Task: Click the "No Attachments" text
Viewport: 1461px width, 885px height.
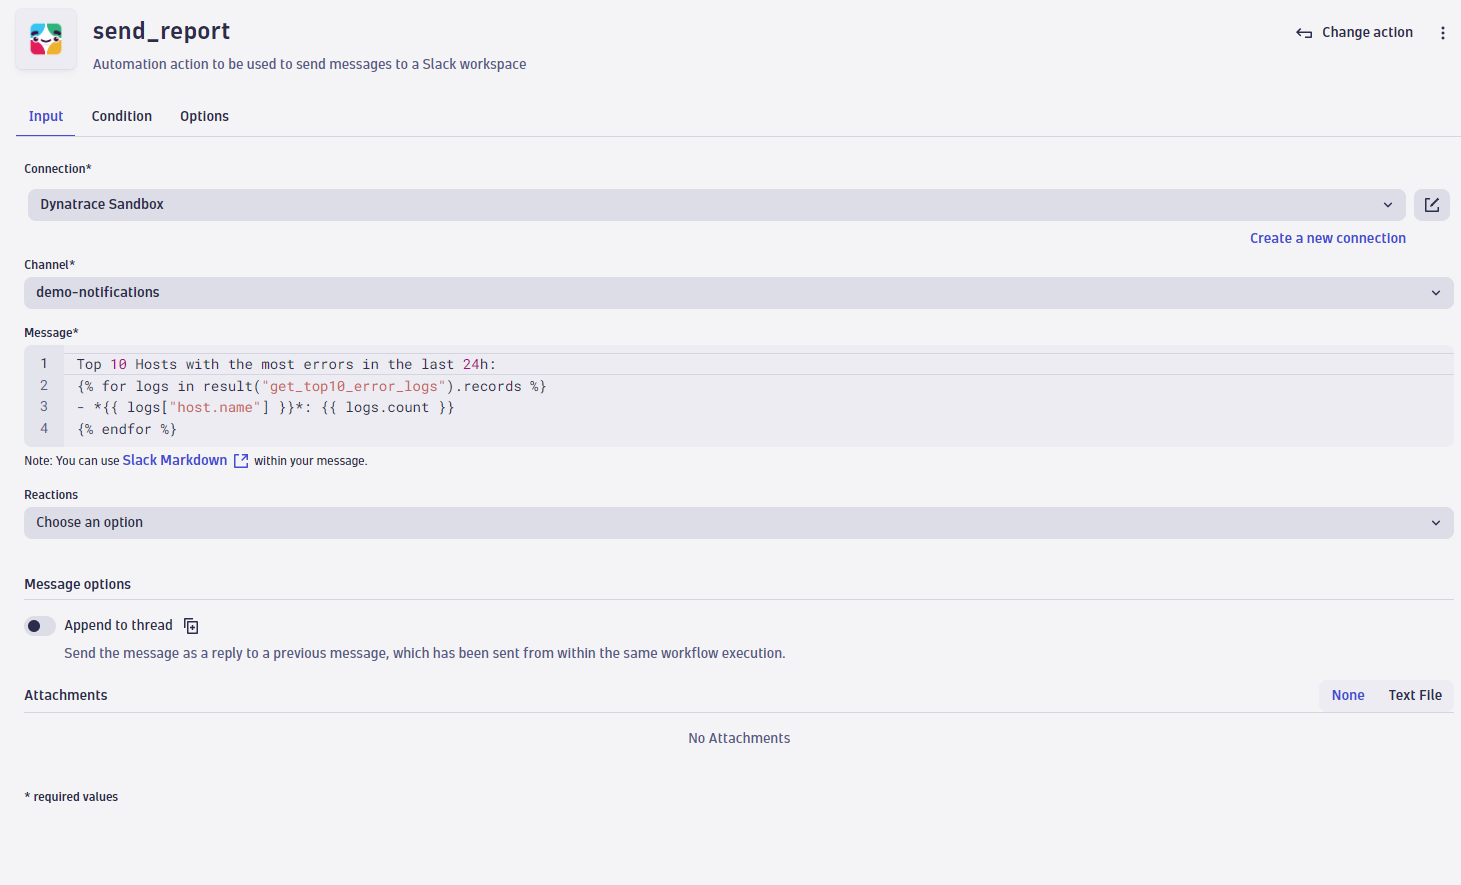Action: pos(739,739)
